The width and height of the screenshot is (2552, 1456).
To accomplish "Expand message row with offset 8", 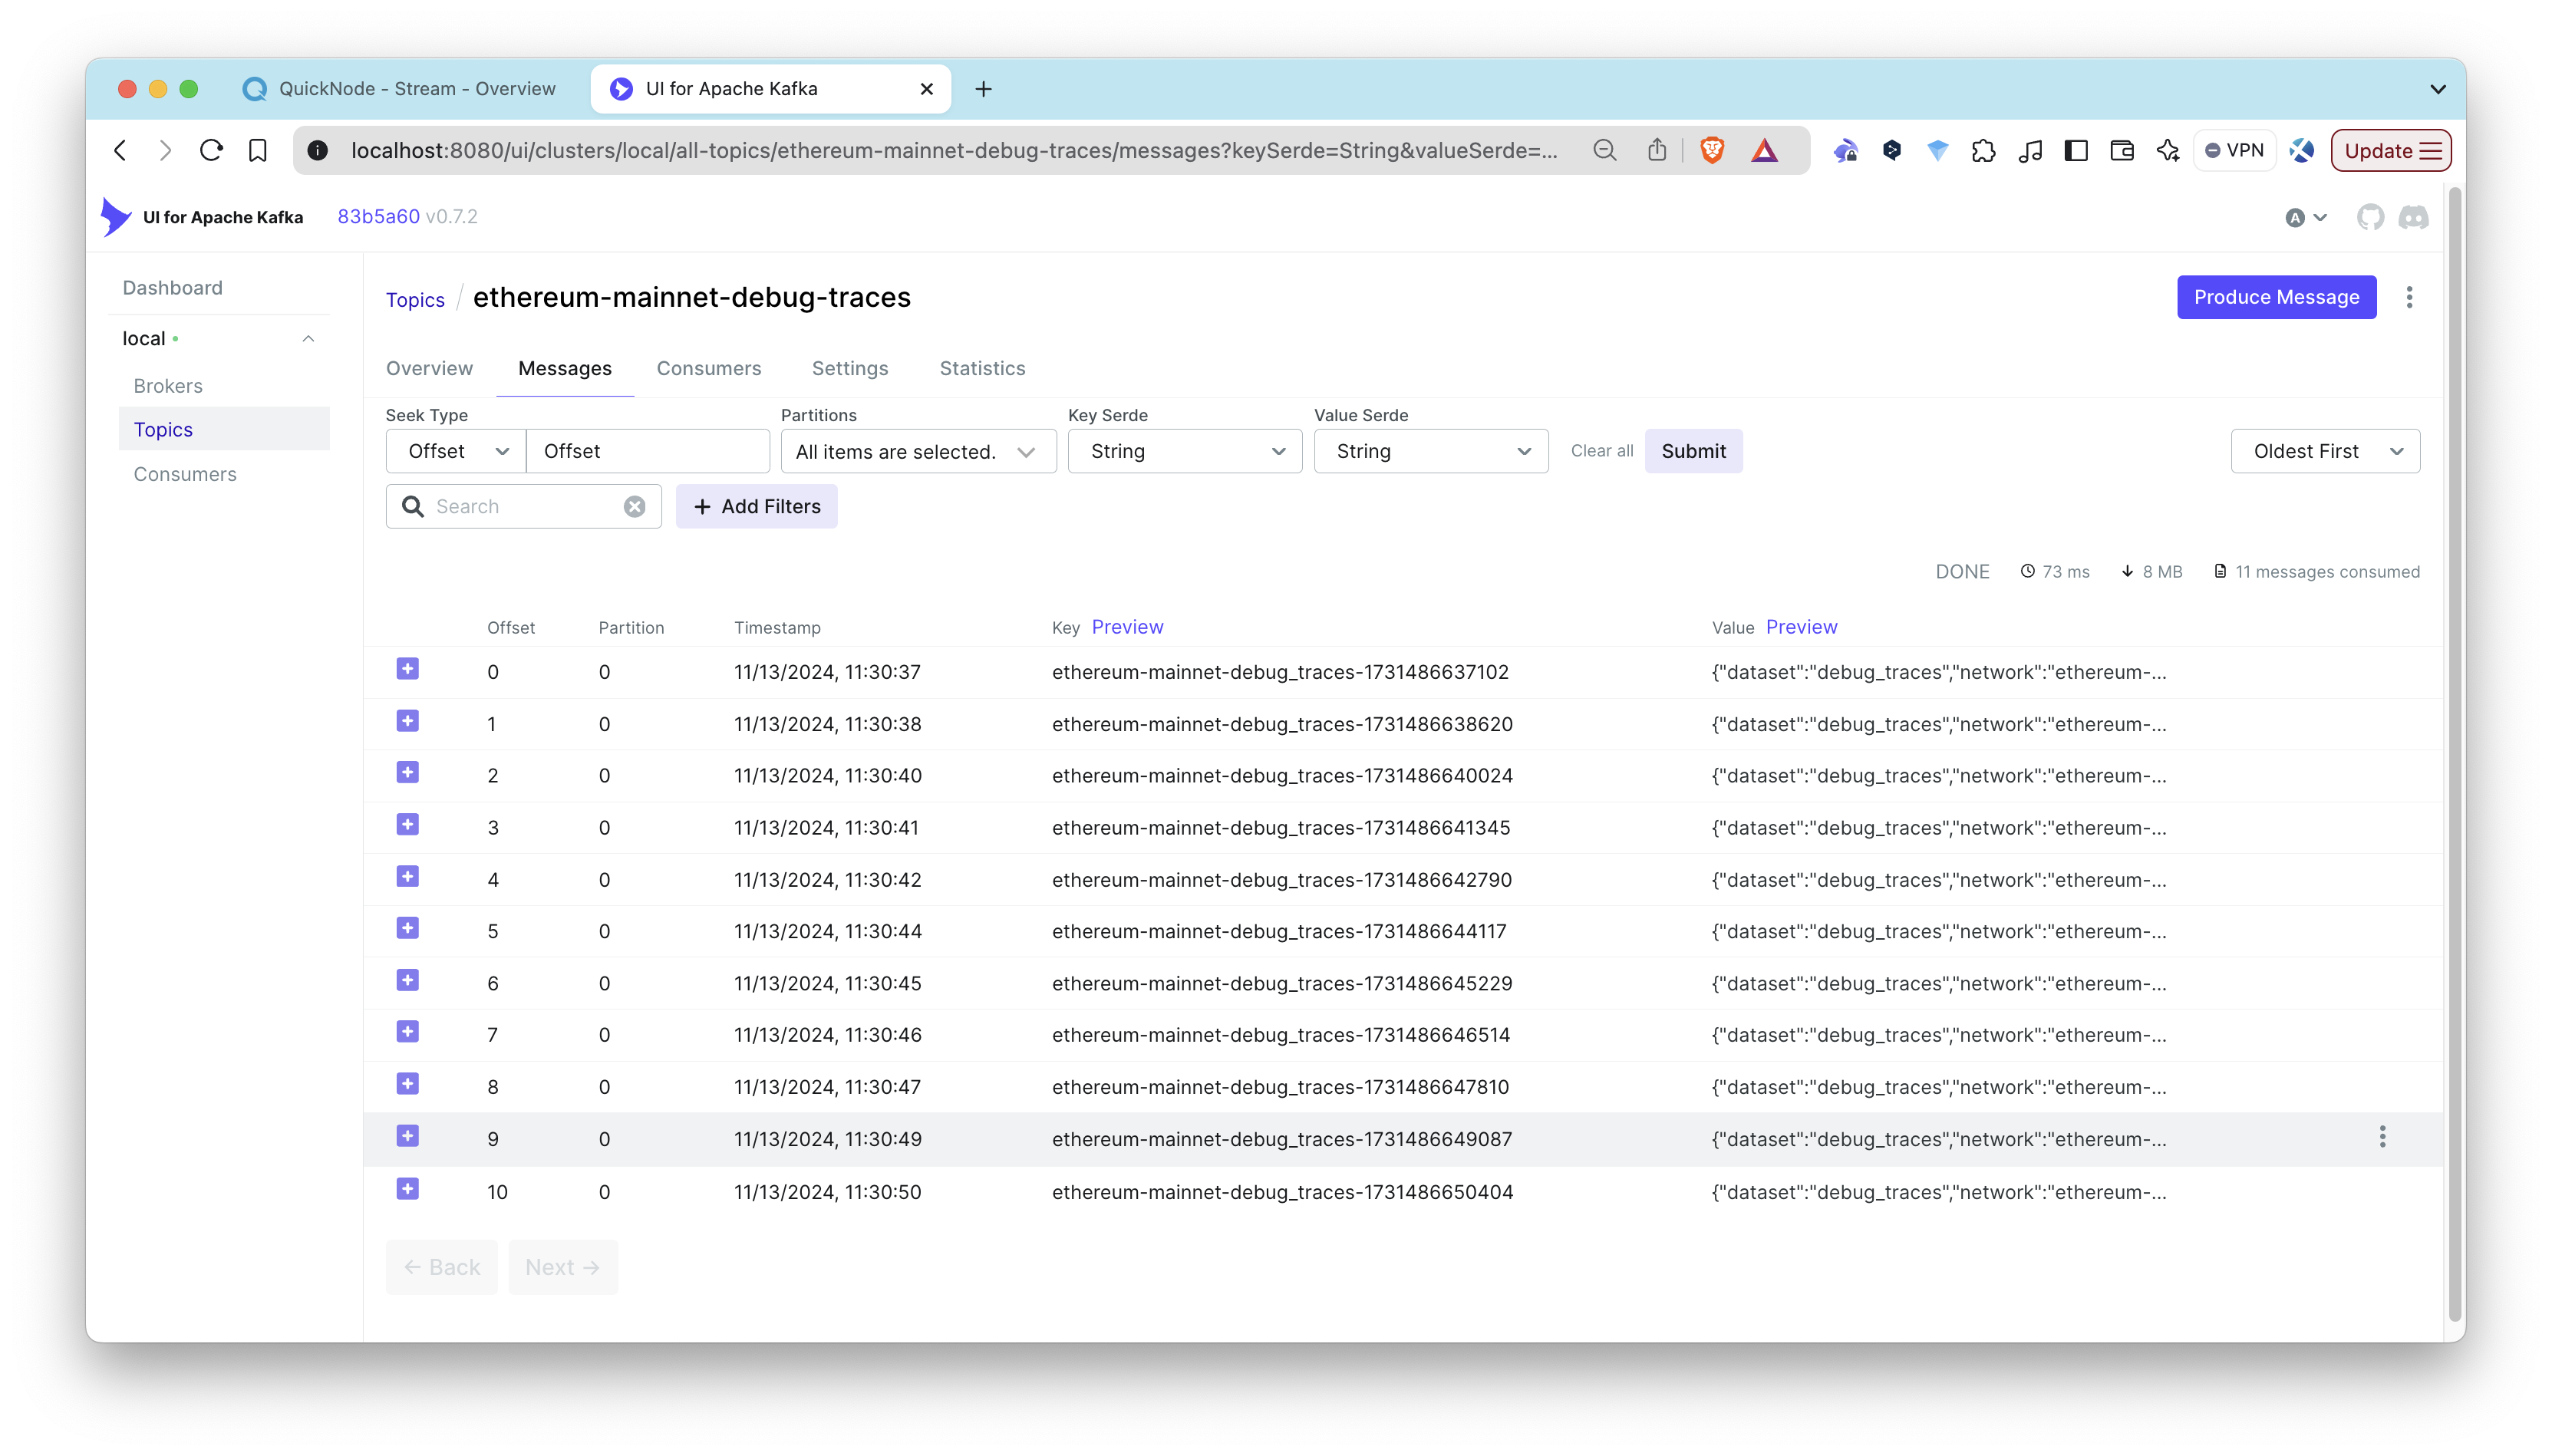I will click(x=407, y=1084).
